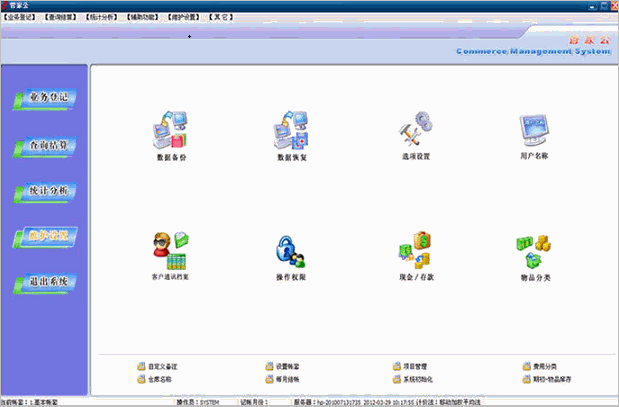This screenshot has height=407, width=619.
Task: Click the 统计分析 sidebar button
Action: click(x=45, y=192)
